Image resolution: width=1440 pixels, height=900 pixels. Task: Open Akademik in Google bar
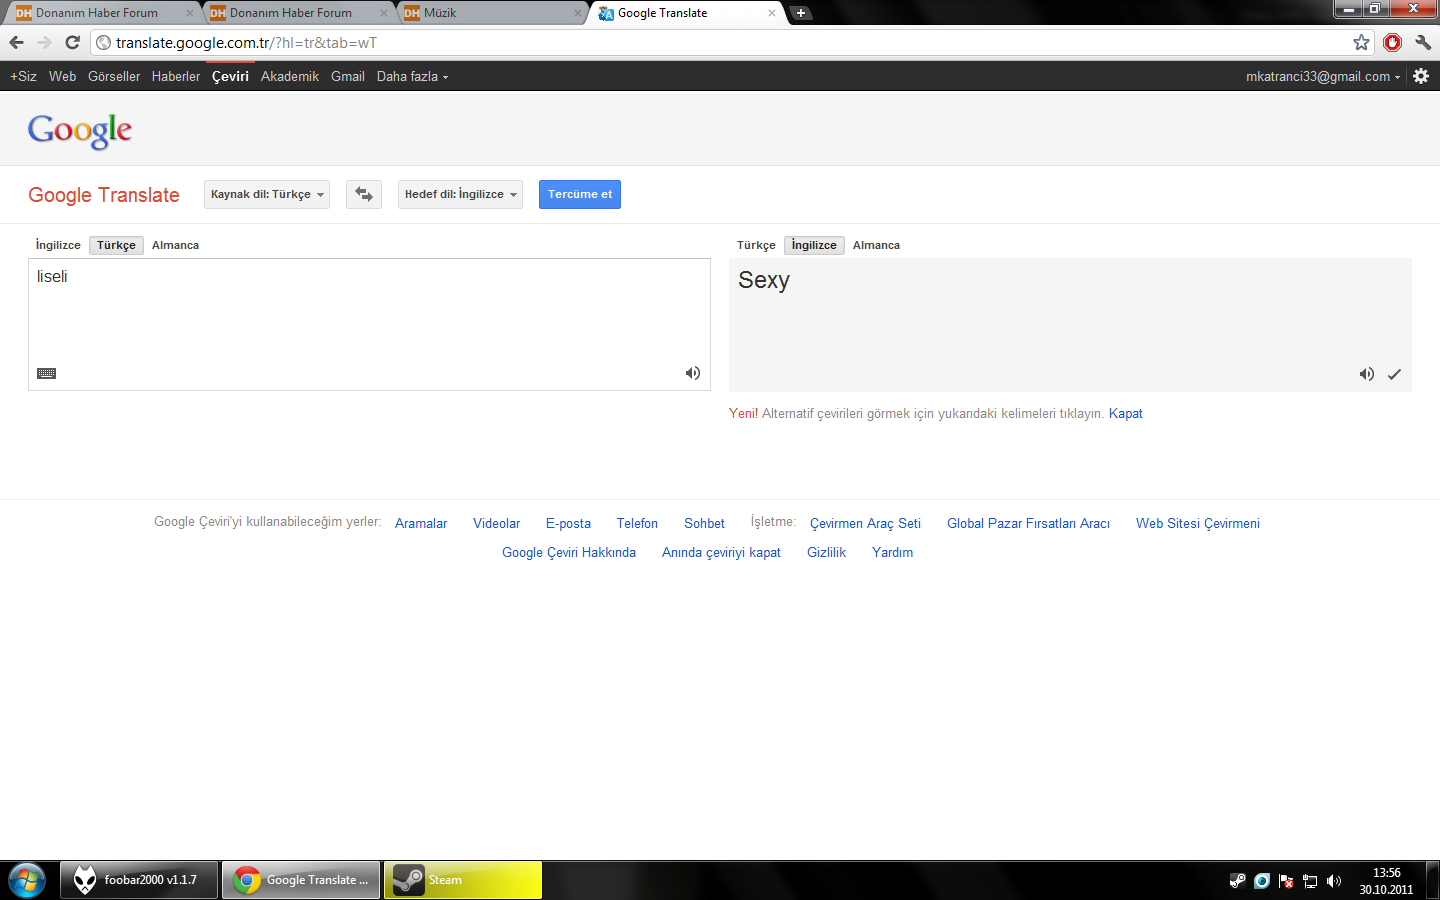pyautogui.click(x=290, y=76)
